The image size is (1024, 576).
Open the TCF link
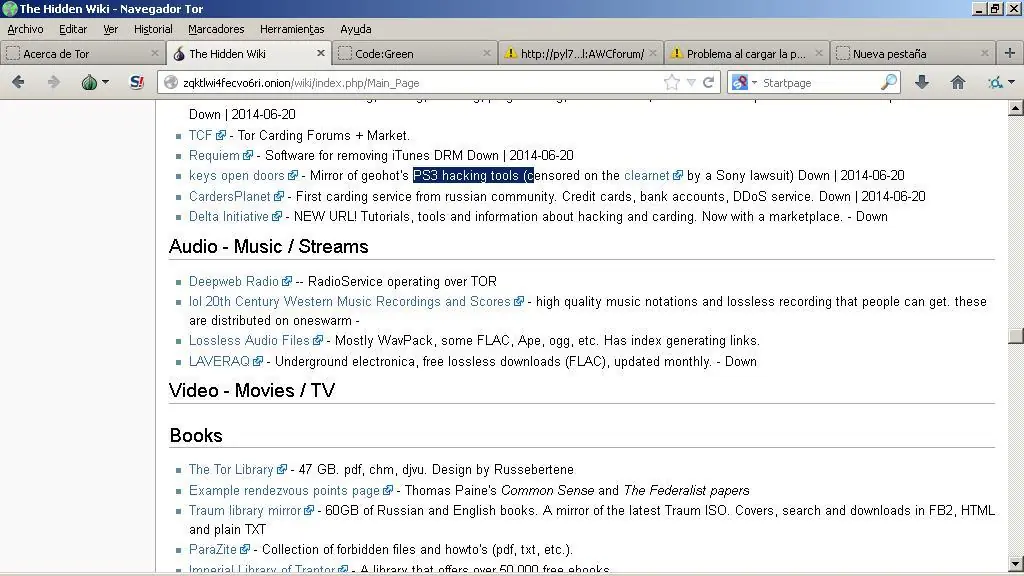coord(200,135)
